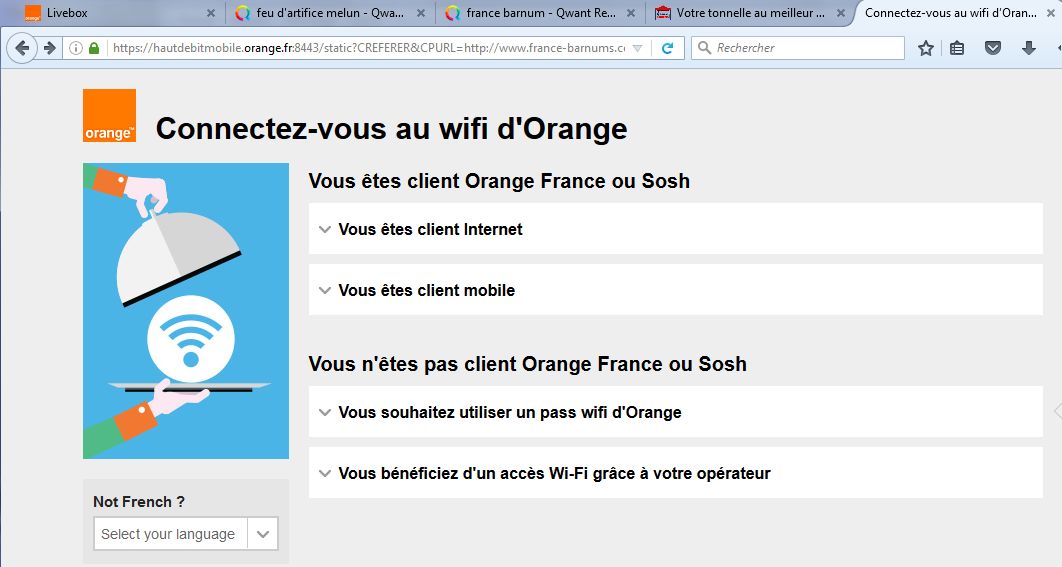Image resolution: width=1062 pixels, height=567 pixels.
Task: Close the Votre tonnelle au meilleur tab
Action: (x=841, y=13)
